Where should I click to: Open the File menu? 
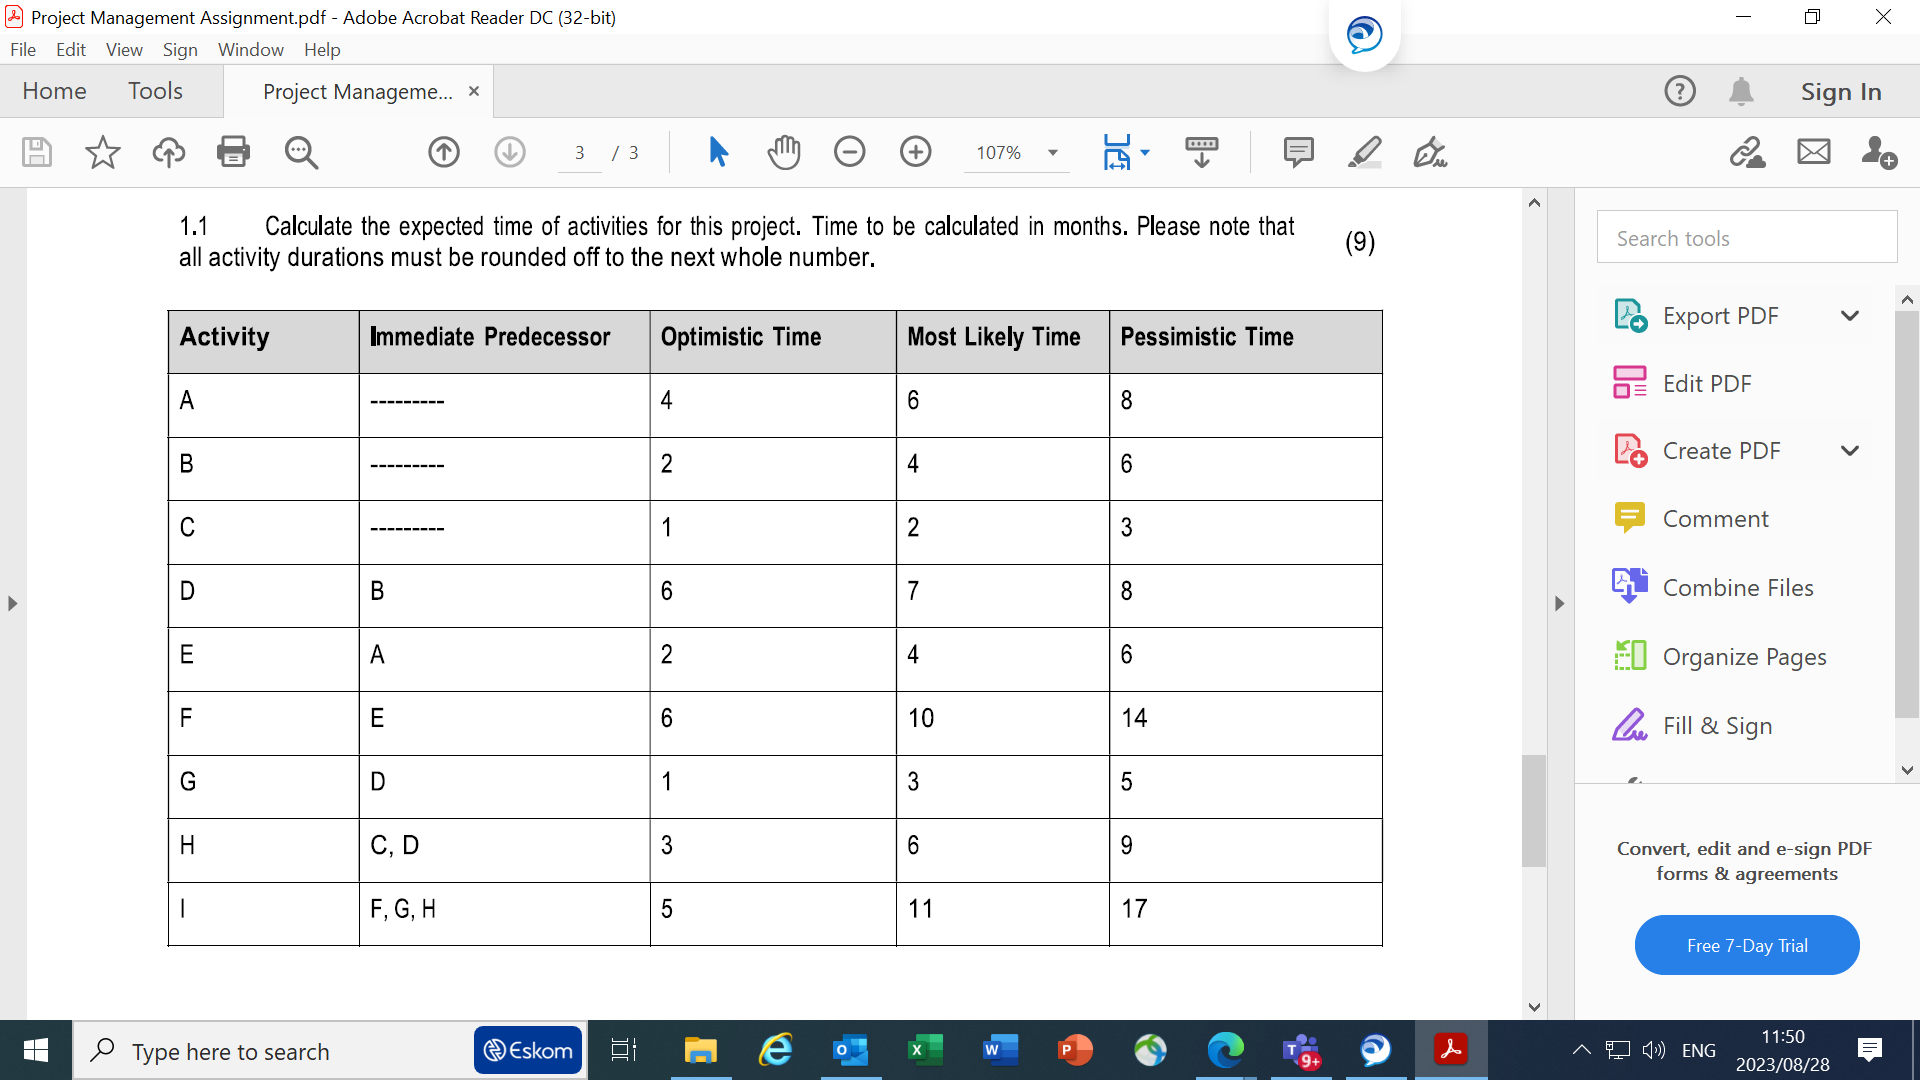[23, 49]
